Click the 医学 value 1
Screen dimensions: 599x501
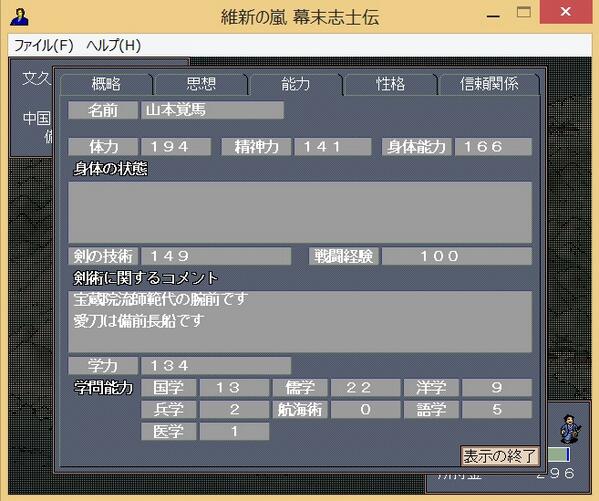pos(235,431)
